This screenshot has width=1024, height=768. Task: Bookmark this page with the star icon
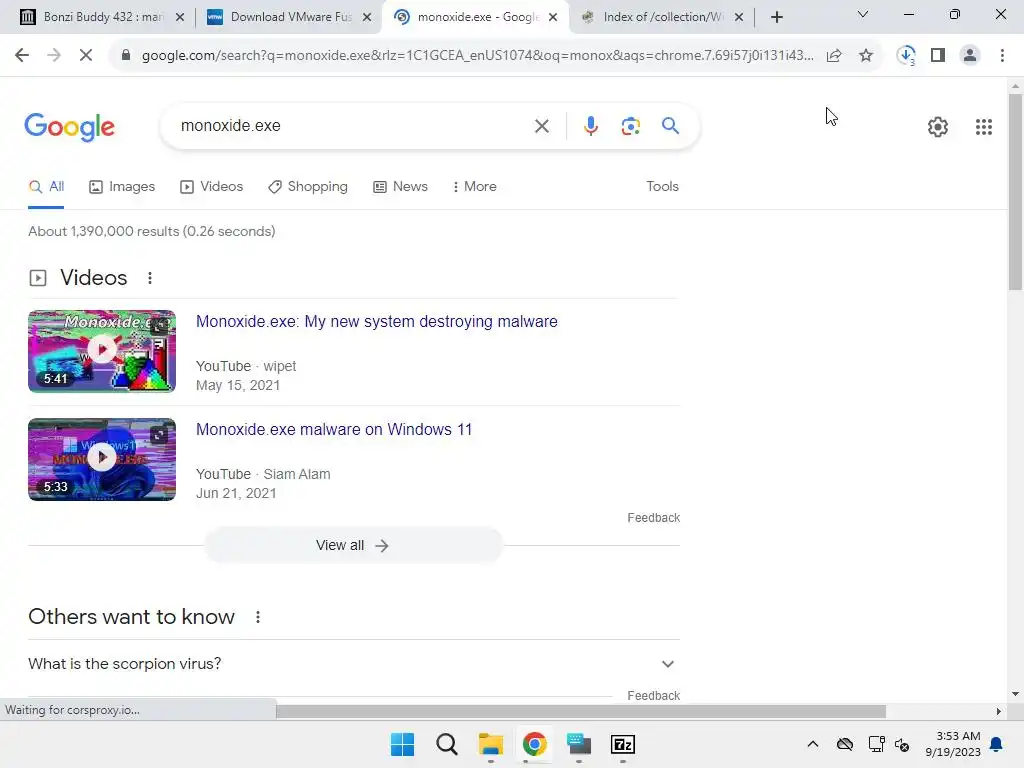[866, 56]
